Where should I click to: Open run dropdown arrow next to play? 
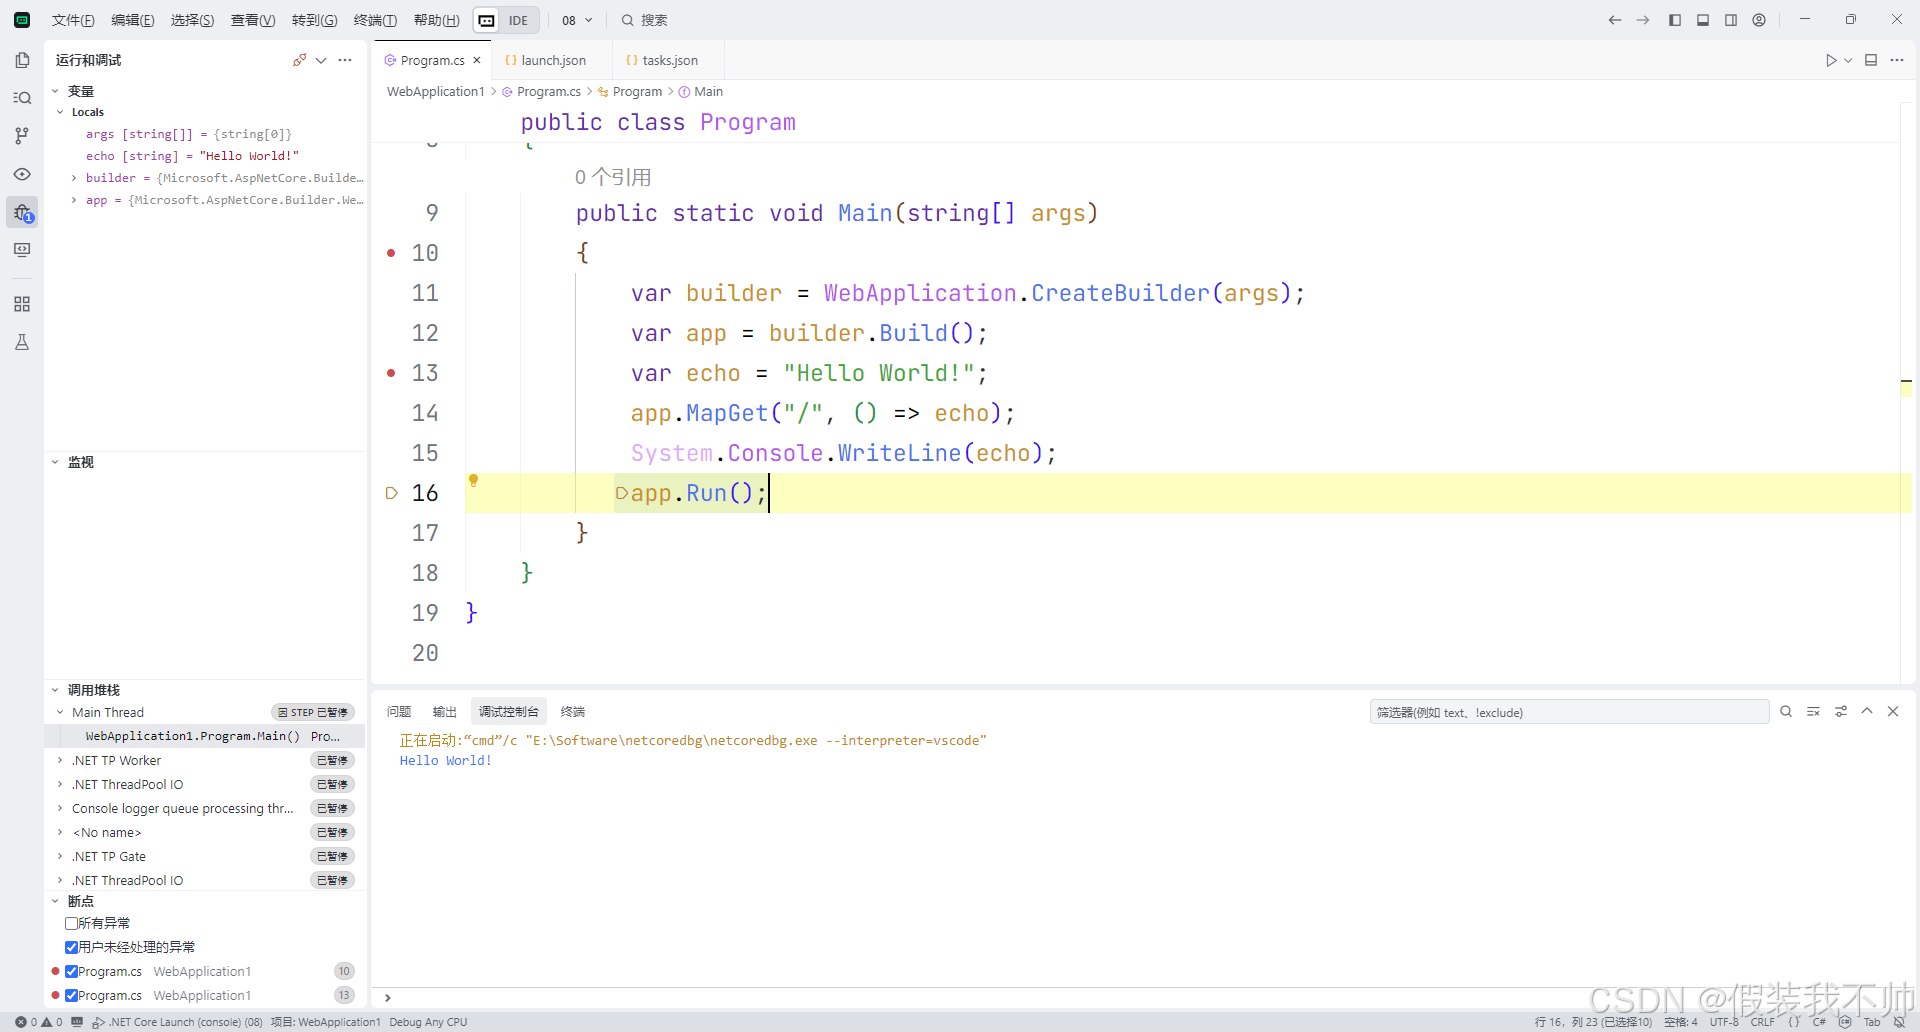1848,60
